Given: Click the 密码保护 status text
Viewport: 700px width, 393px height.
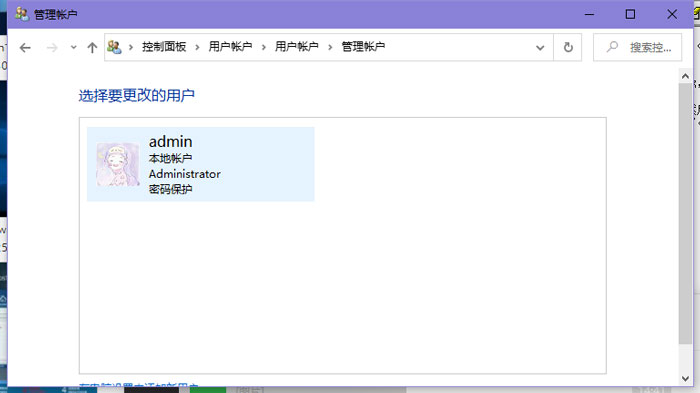Looking at the screenshot, I should 170,189.
